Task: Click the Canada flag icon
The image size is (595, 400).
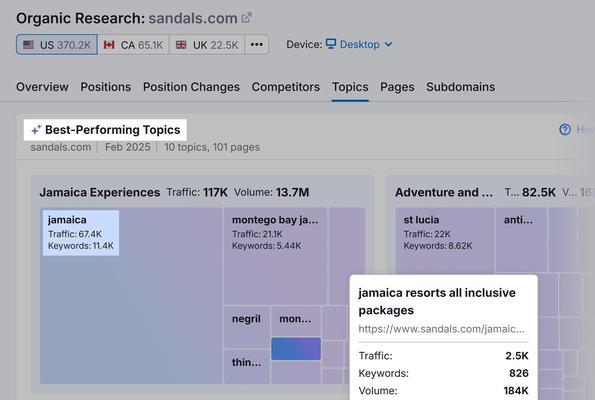Action: click(109, 45)
